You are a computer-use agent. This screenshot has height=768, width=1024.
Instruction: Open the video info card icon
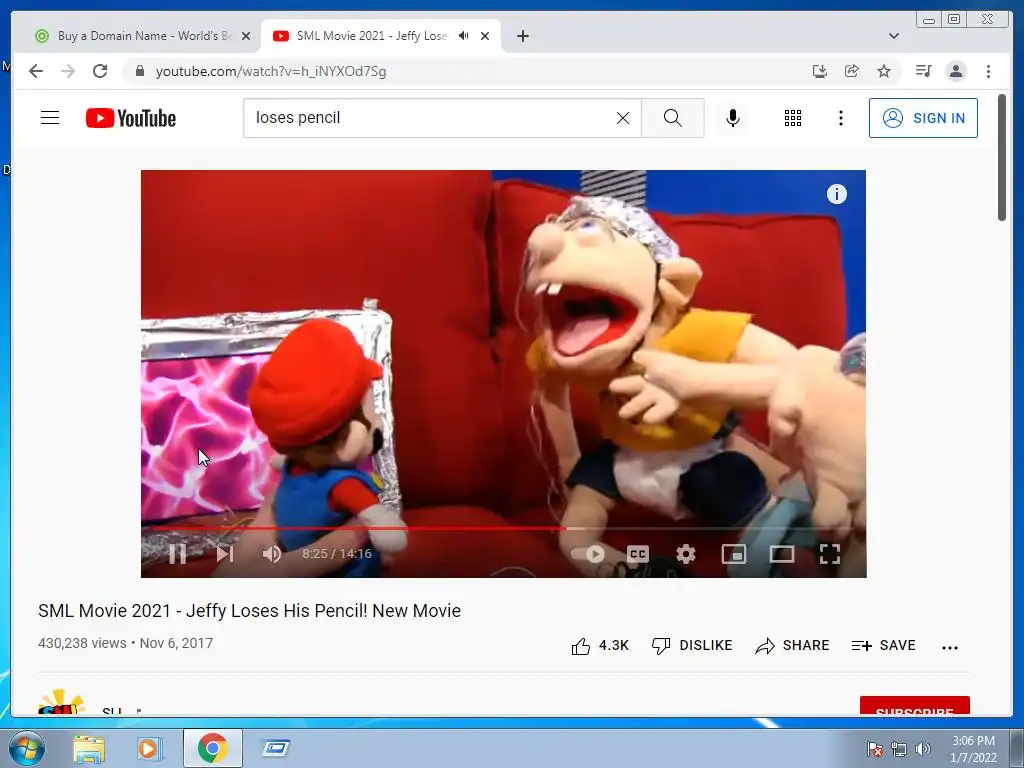[x=837, y=194]
